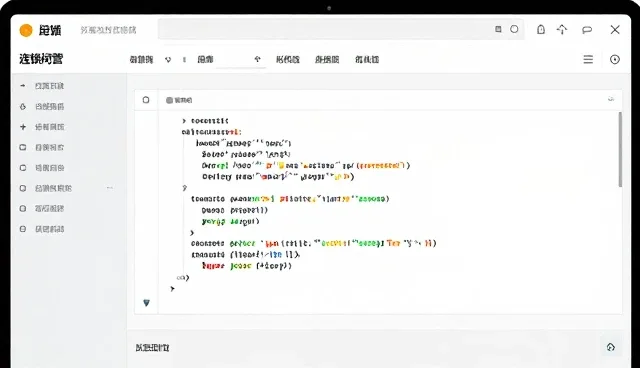Click the small square icon in search bar
Viewport: 640px width, 368px height.
(498, 29)
